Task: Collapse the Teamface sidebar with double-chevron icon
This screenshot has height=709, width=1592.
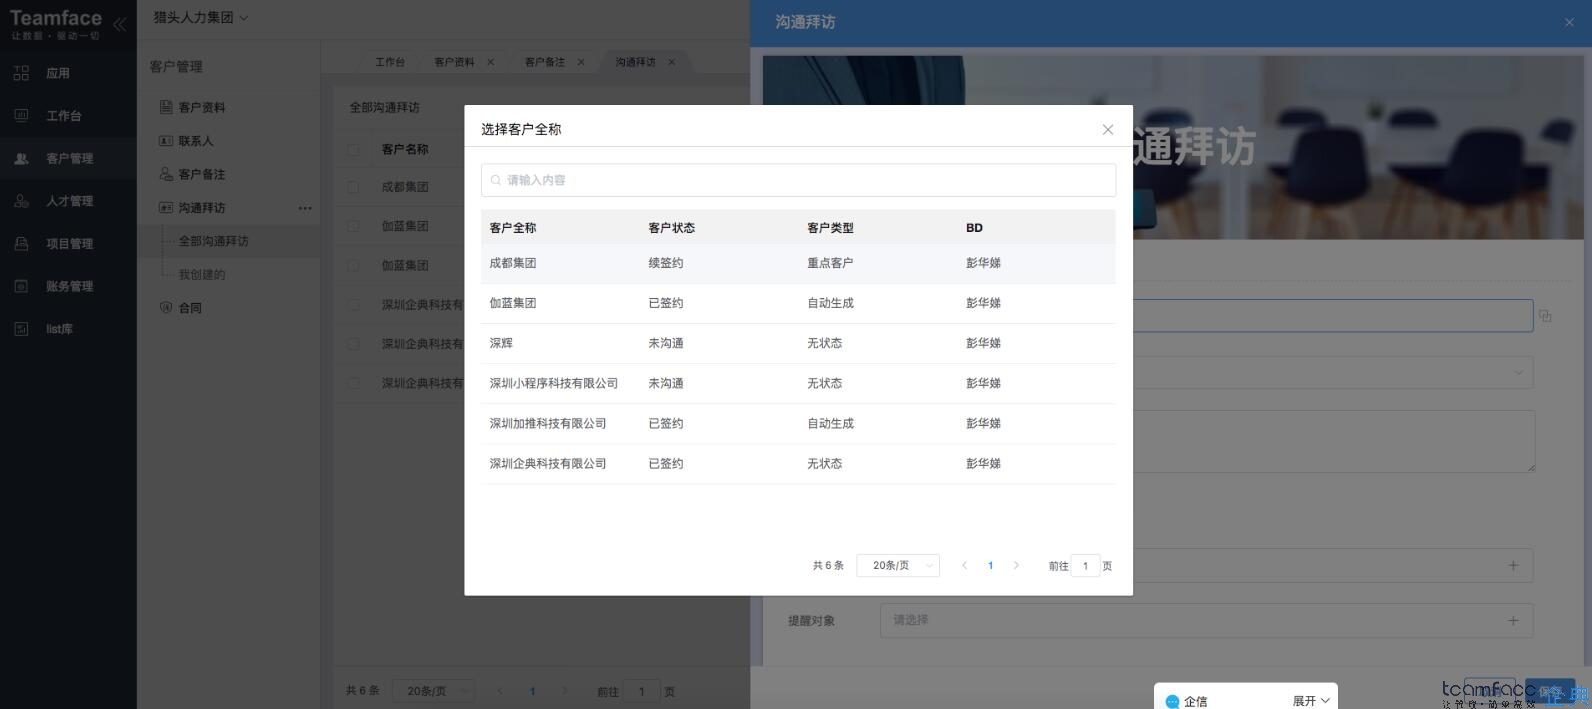Action: [x=119, y=24]
